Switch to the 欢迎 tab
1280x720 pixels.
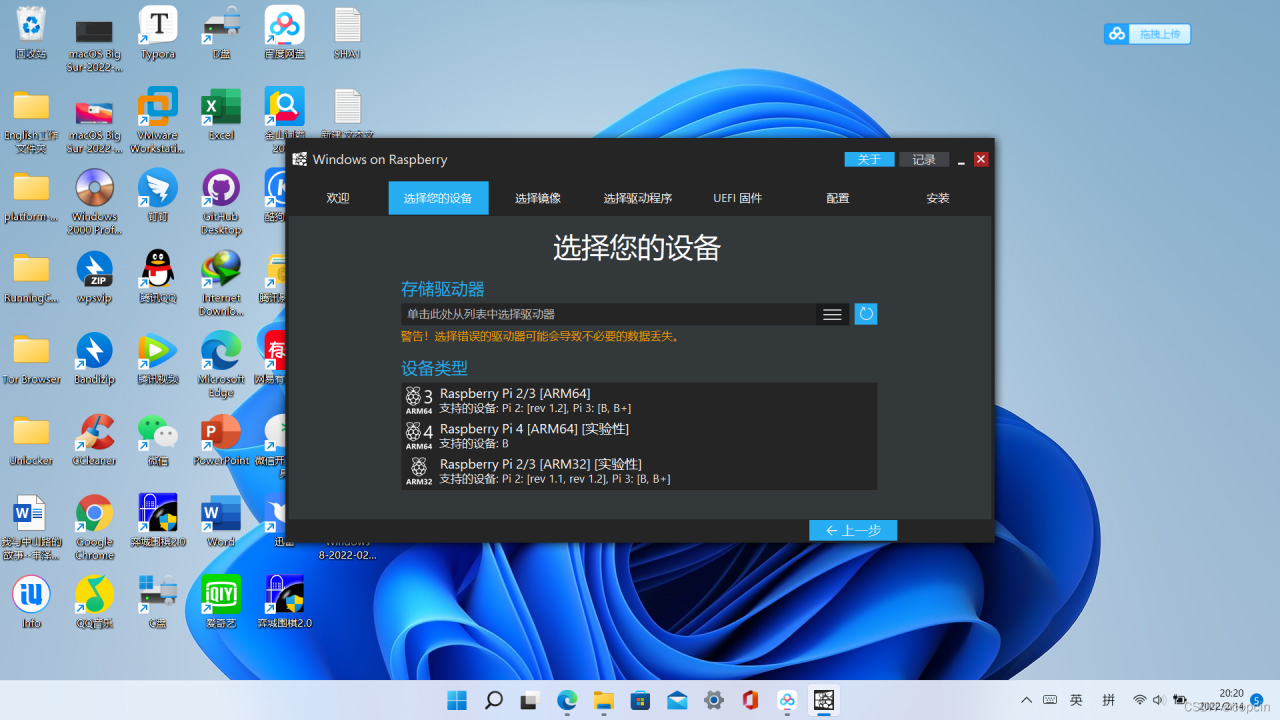pos(338,198)
